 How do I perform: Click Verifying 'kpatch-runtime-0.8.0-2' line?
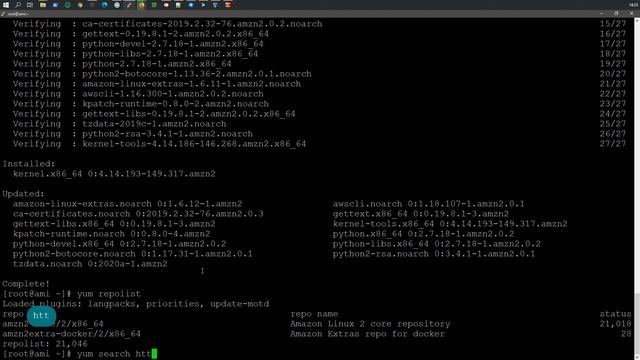tap(141, 104)
